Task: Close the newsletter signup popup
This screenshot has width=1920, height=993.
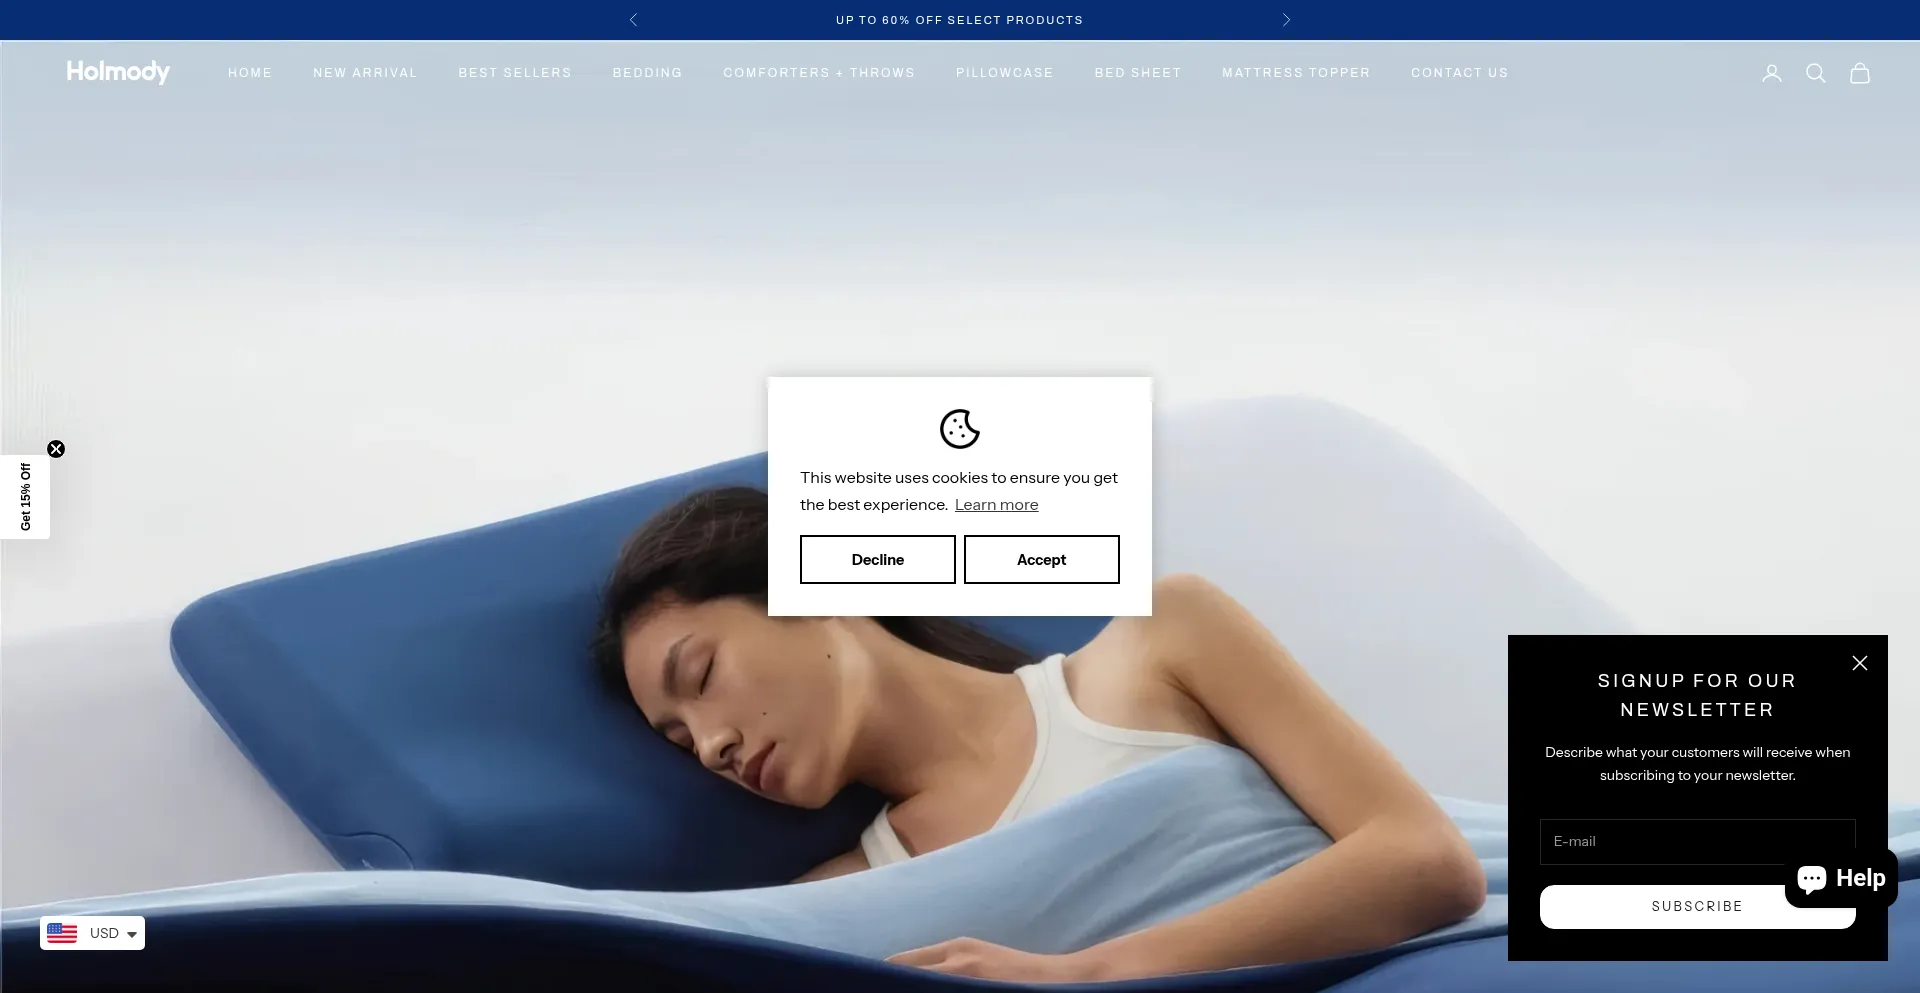Action: coord(1859,663)
